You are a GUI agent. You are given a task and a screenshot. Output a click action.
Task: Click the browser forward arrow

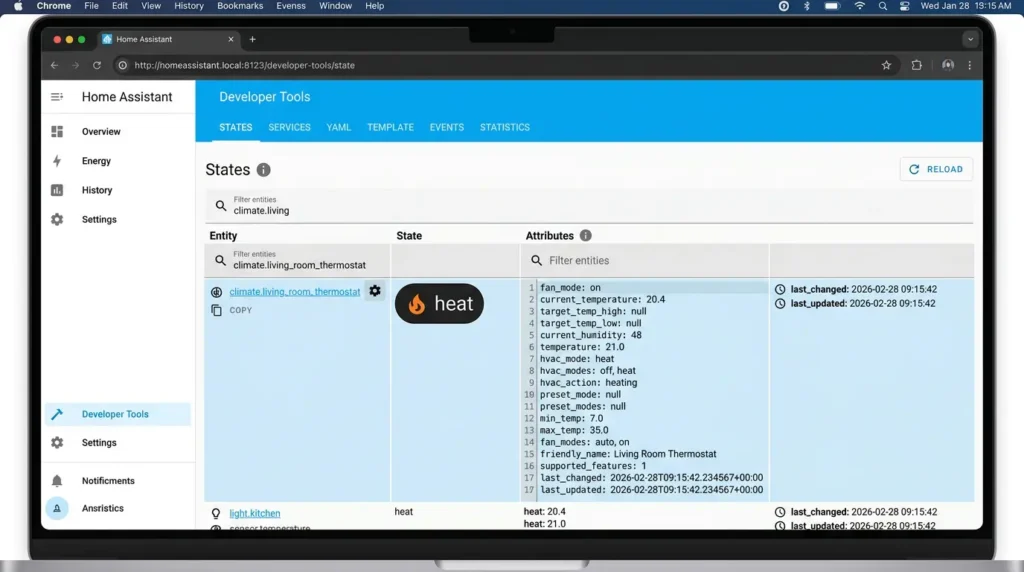pos(76,65)
